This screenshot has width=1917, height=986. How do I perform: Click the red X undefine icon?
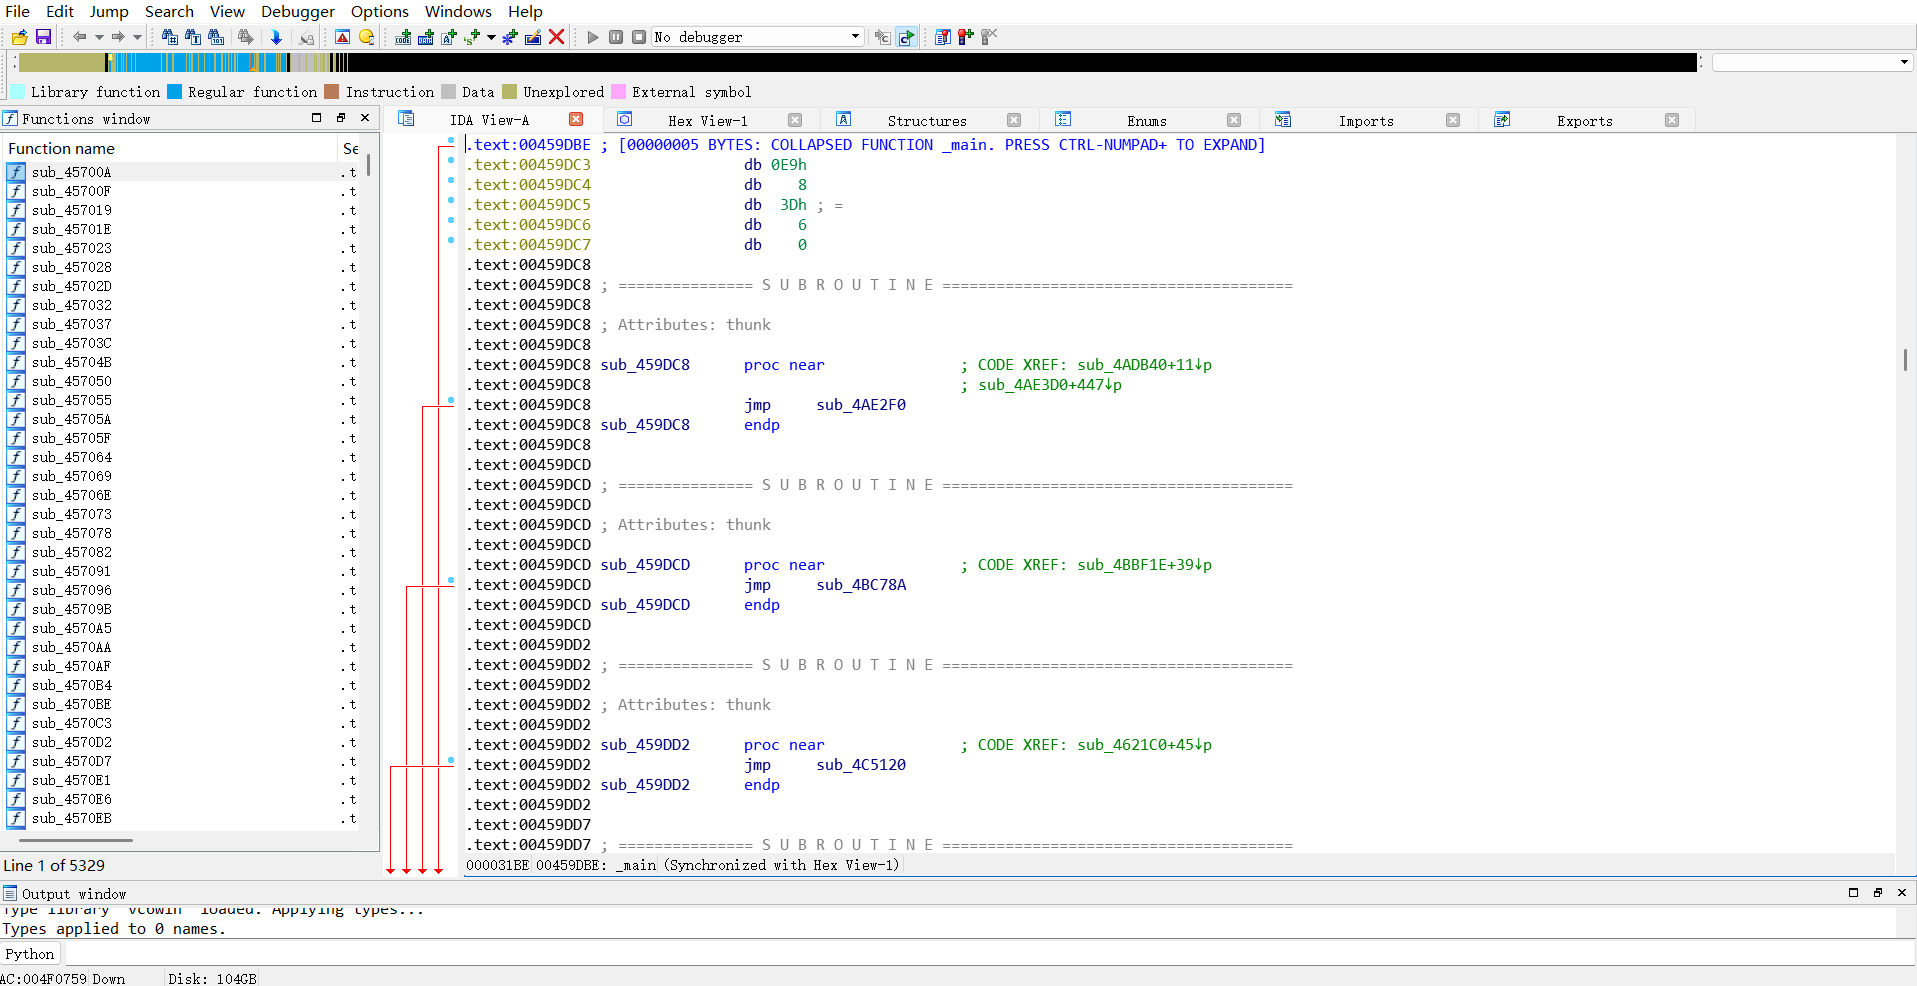557,37
